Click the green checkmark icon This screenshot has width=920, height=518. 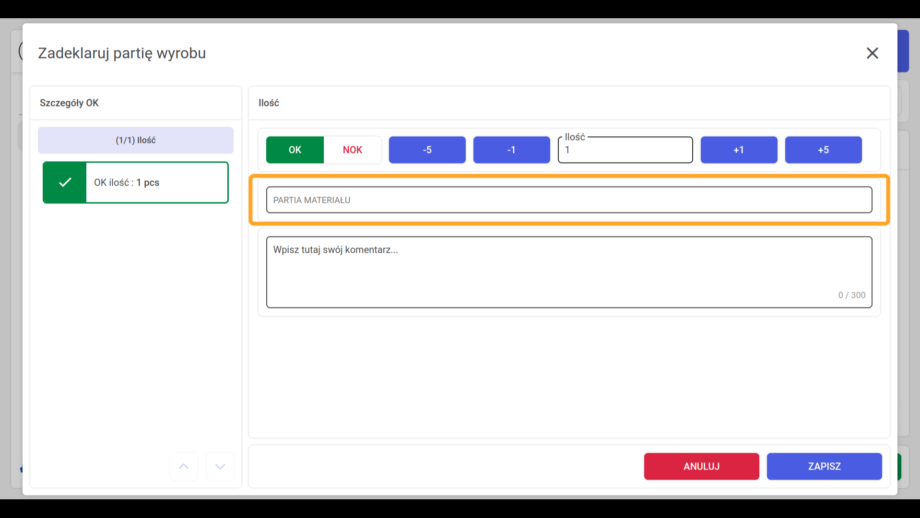[65, 182]
